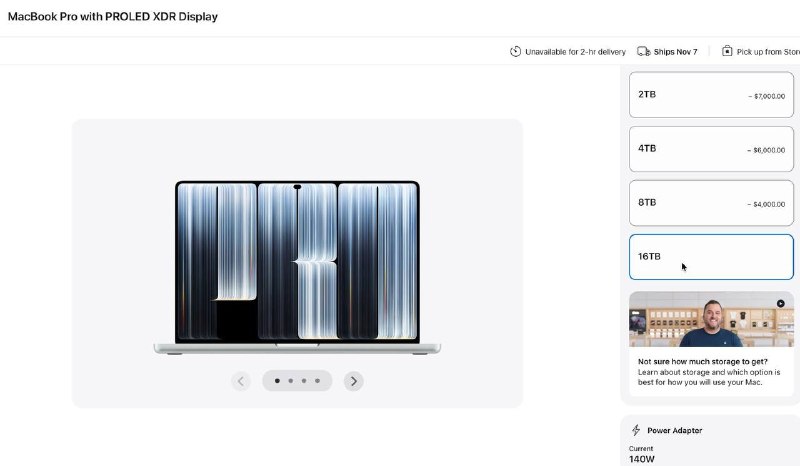Select the 16TB storage option
The width and height of the screenshot is (800, 466).
tap(711, 257)
